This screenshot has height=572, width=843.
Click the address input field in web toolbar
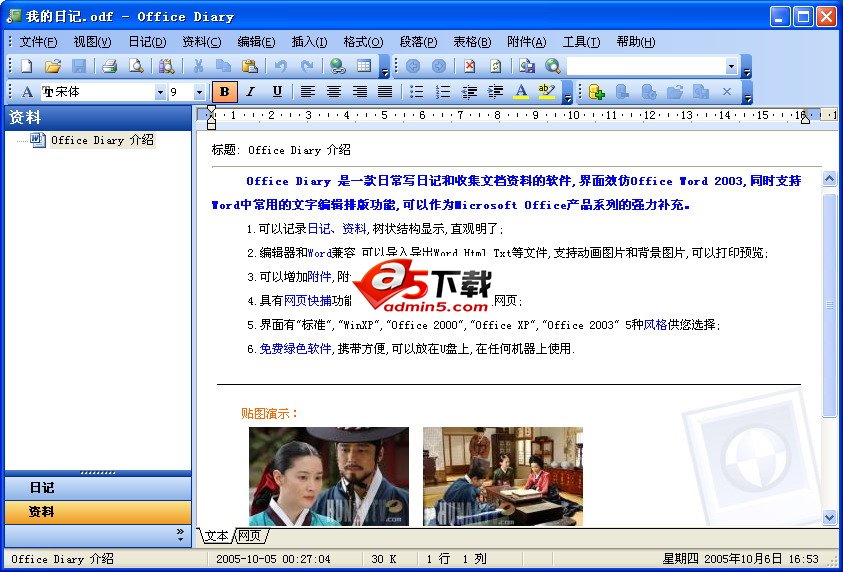pyautogui.click(x=646, y=67)
